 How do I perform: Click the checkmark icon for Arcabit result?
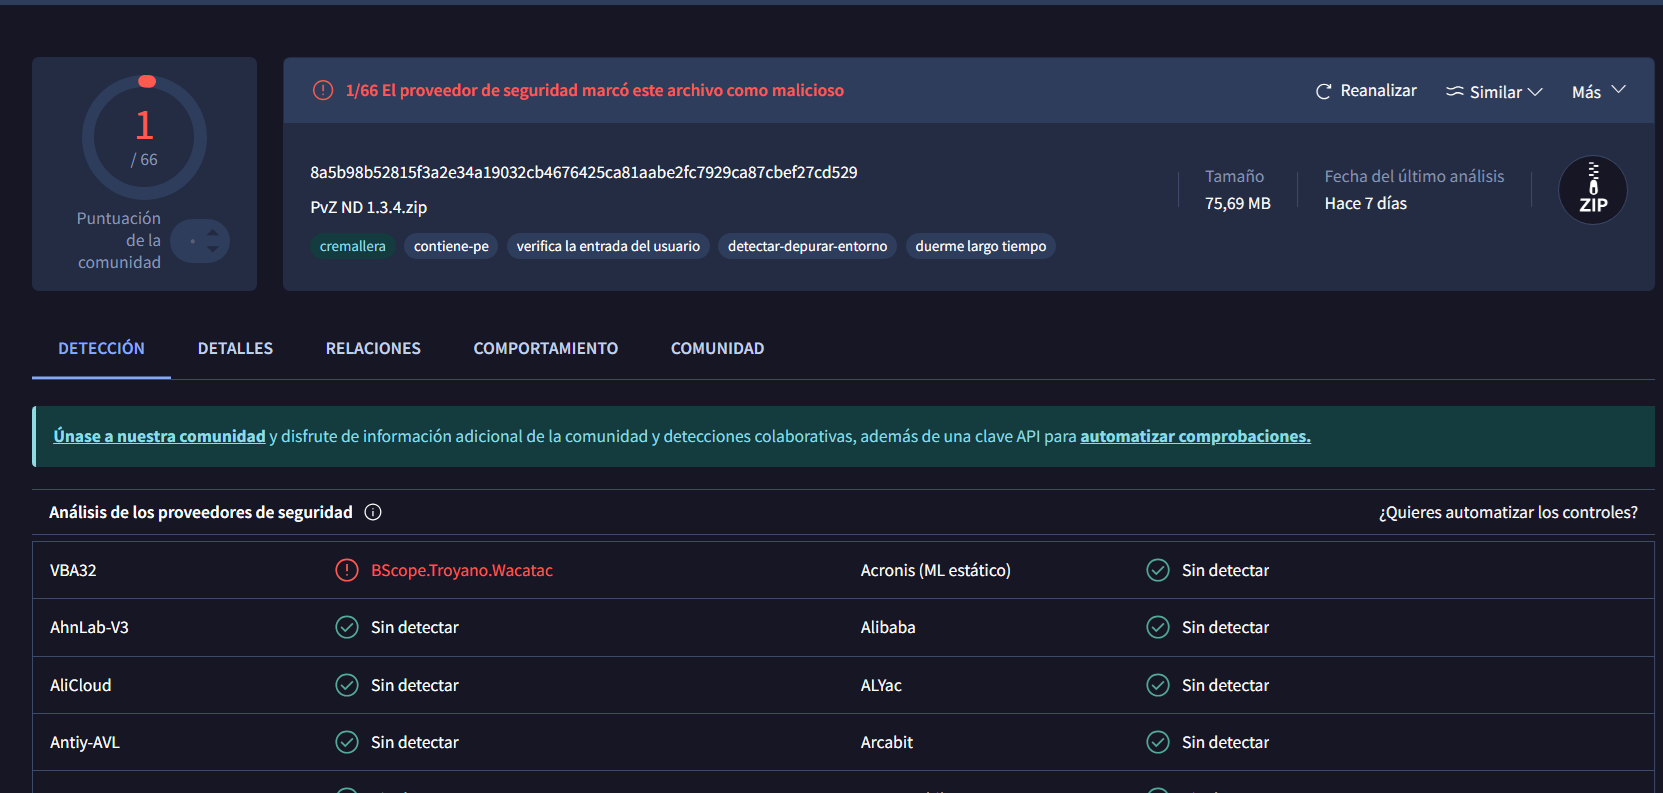[x=1158, y=742]
